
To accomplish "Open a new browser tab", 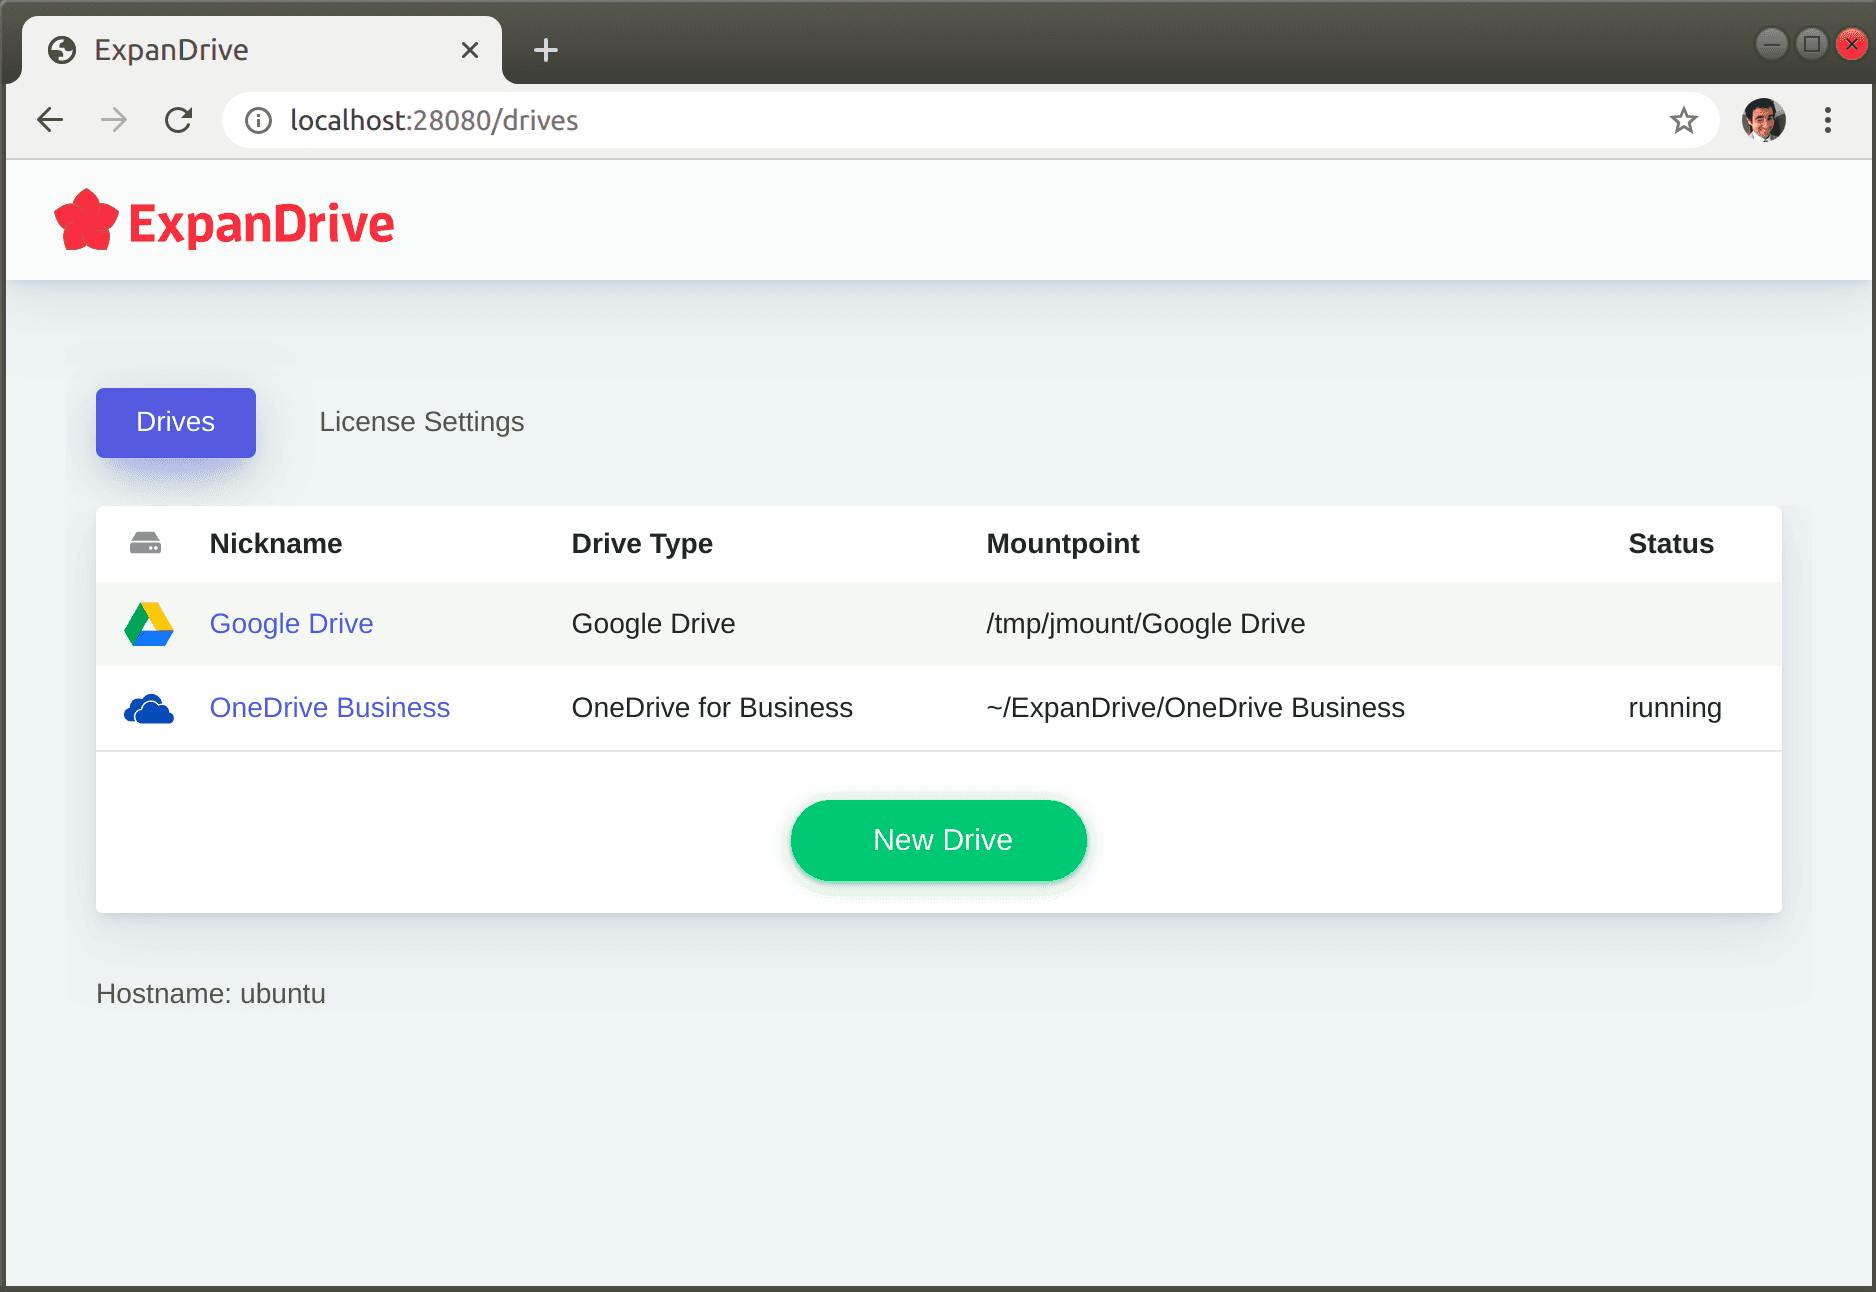I will coord(546,50).
